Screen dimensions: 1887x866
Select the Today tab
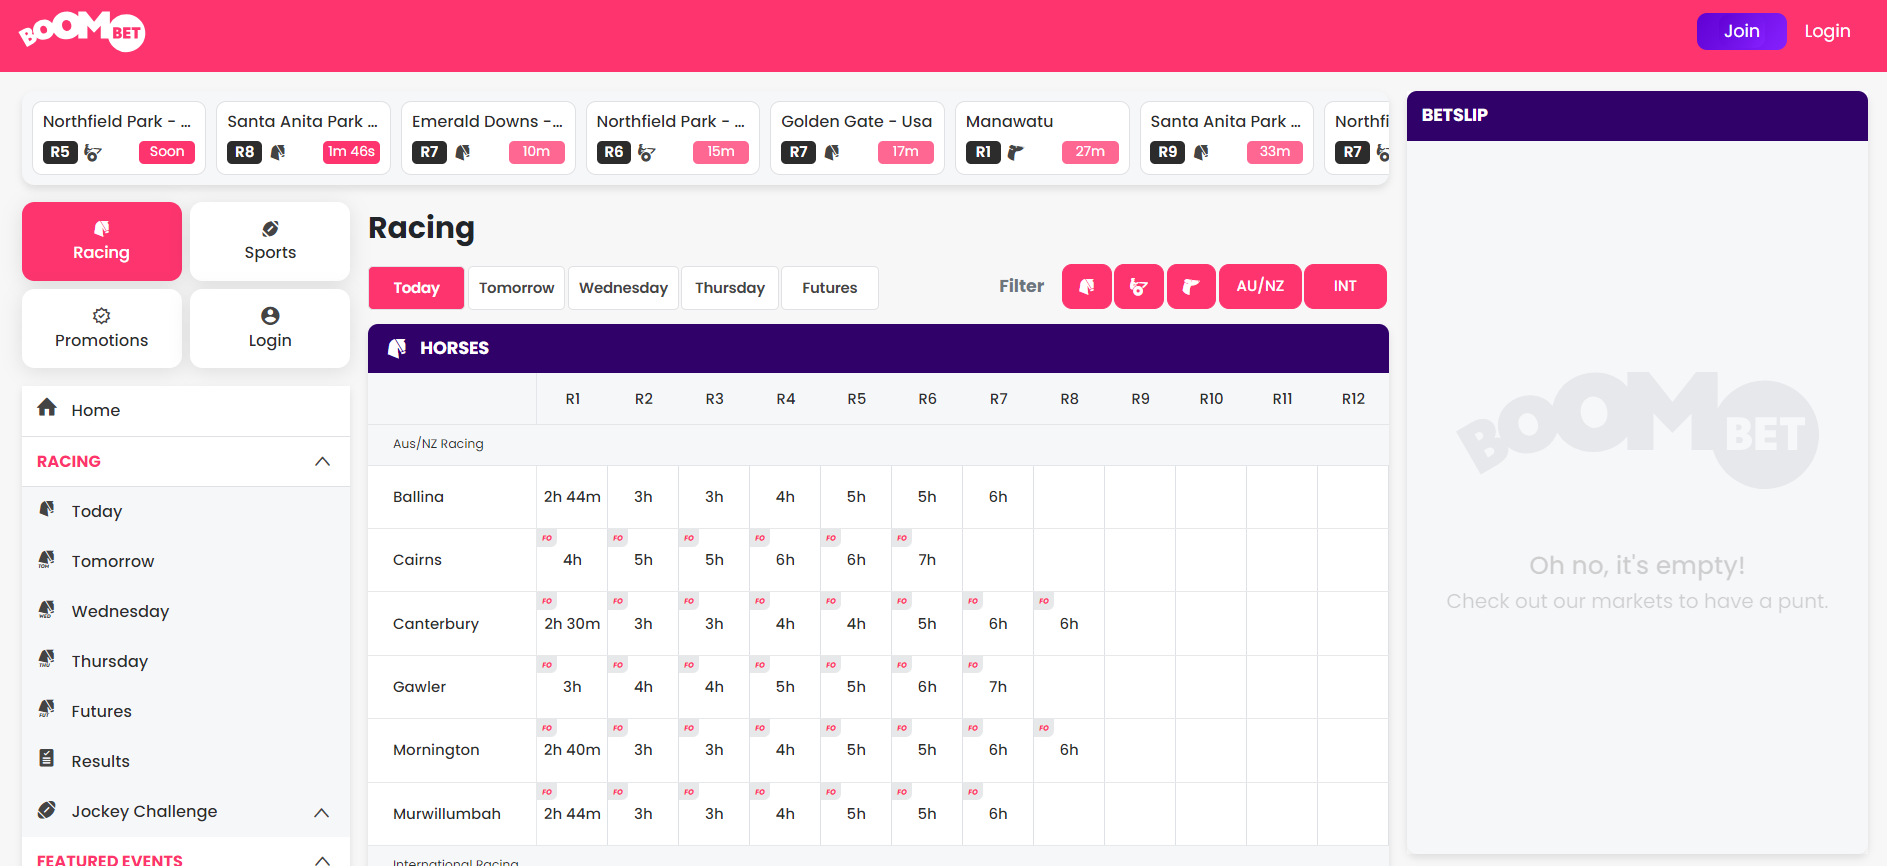416,288
